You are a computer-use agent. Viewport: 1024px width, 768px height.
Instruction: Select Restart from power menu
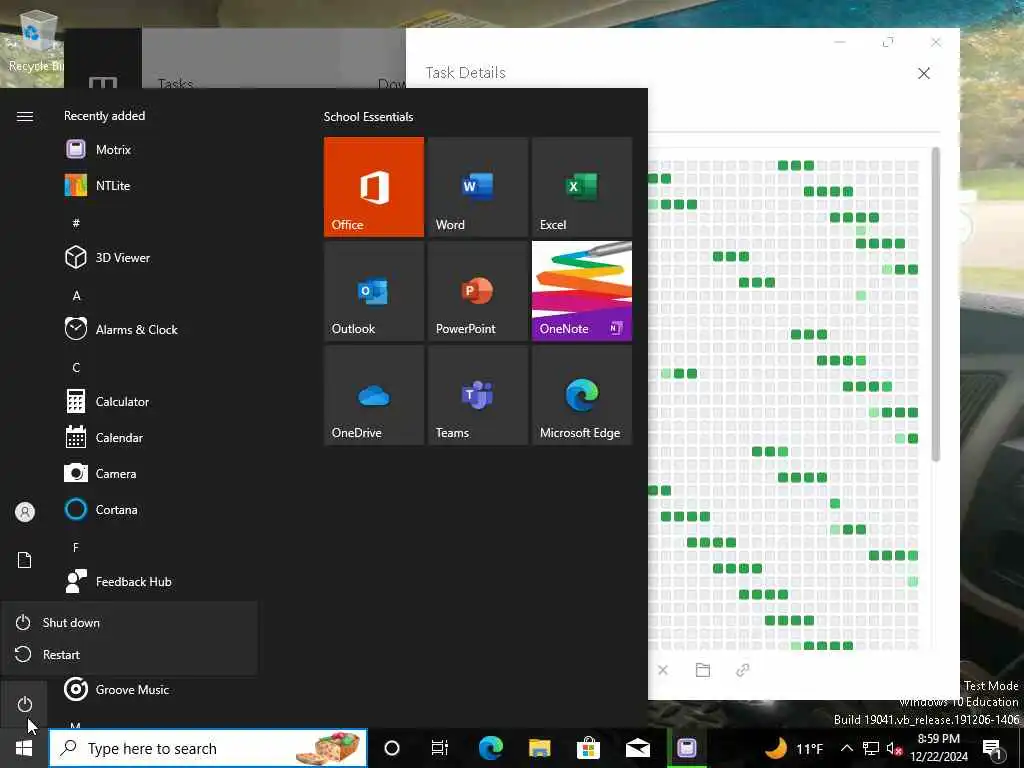(x=129, y=654)
